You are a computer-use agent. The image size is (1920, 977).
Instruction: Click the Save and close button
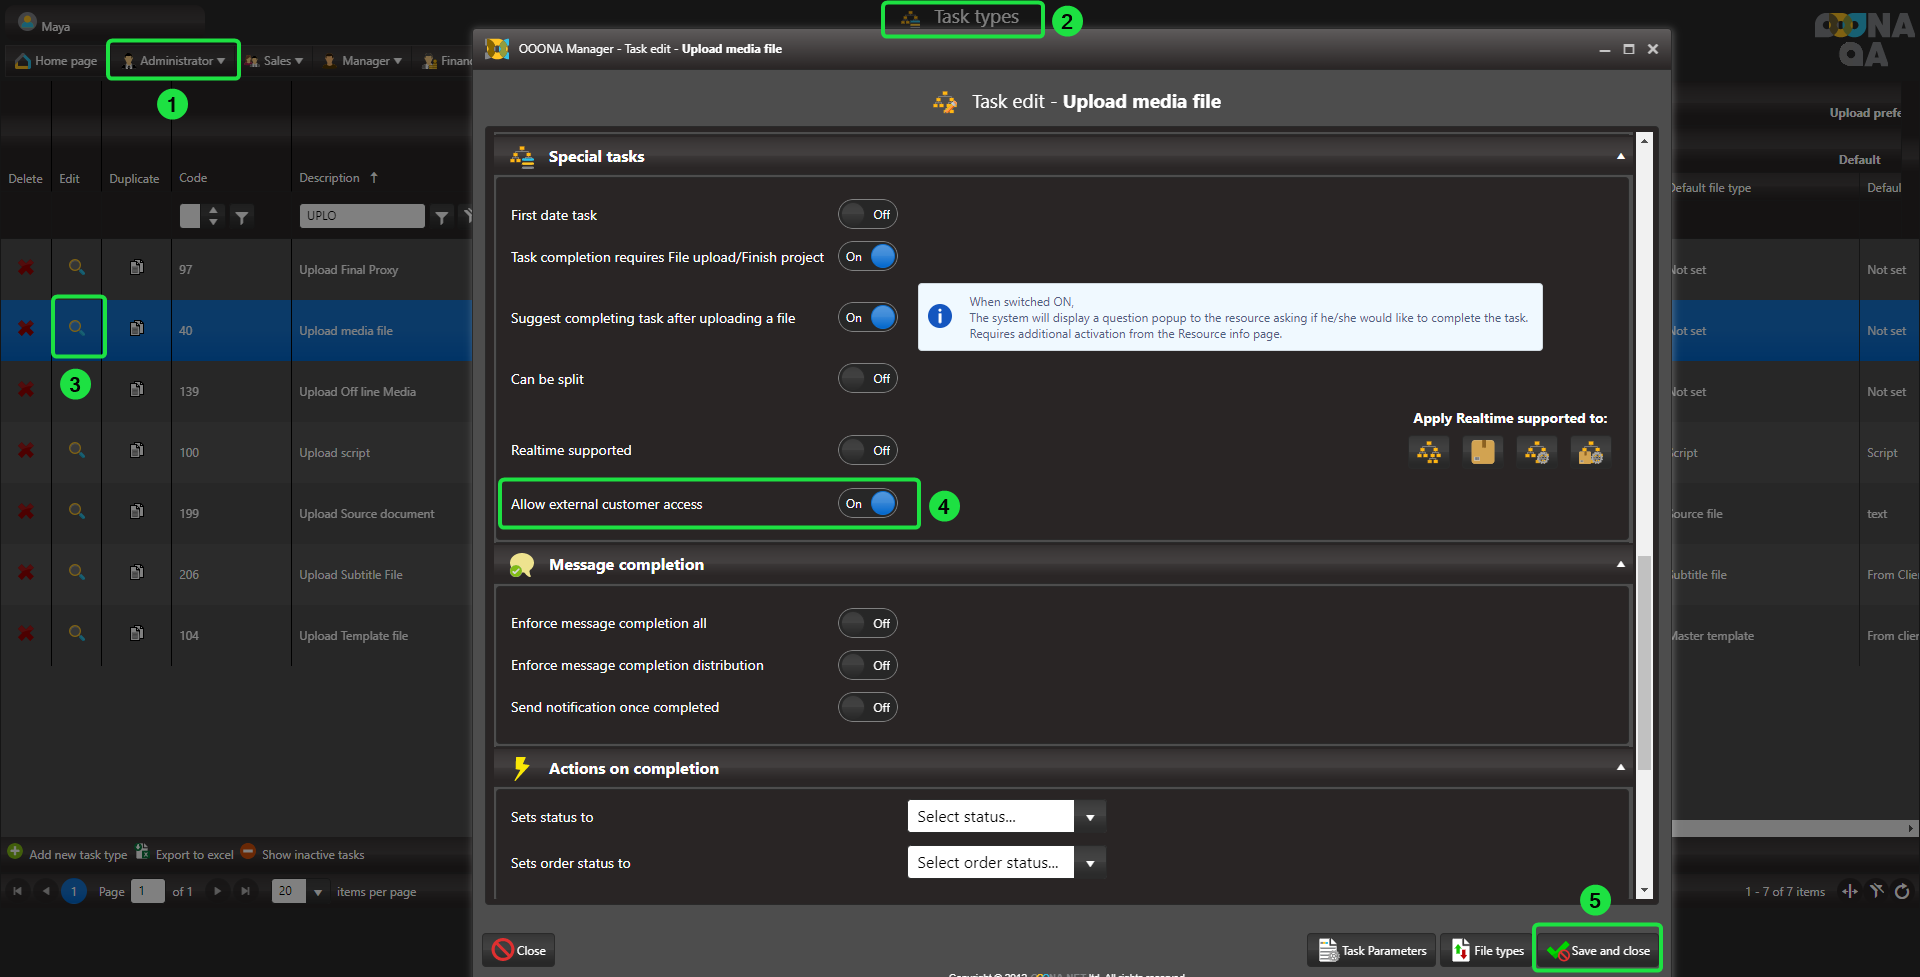1598,950
